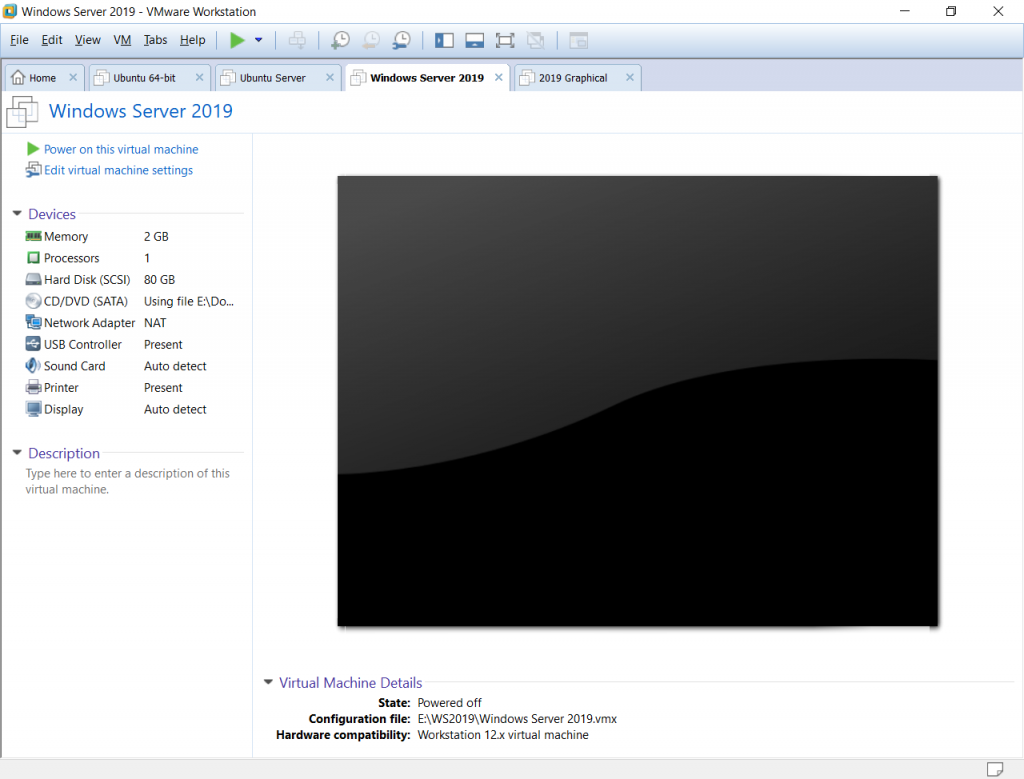Open the VM menu
The height and width of the screenshot is (779, 1024).
point(122,40)
